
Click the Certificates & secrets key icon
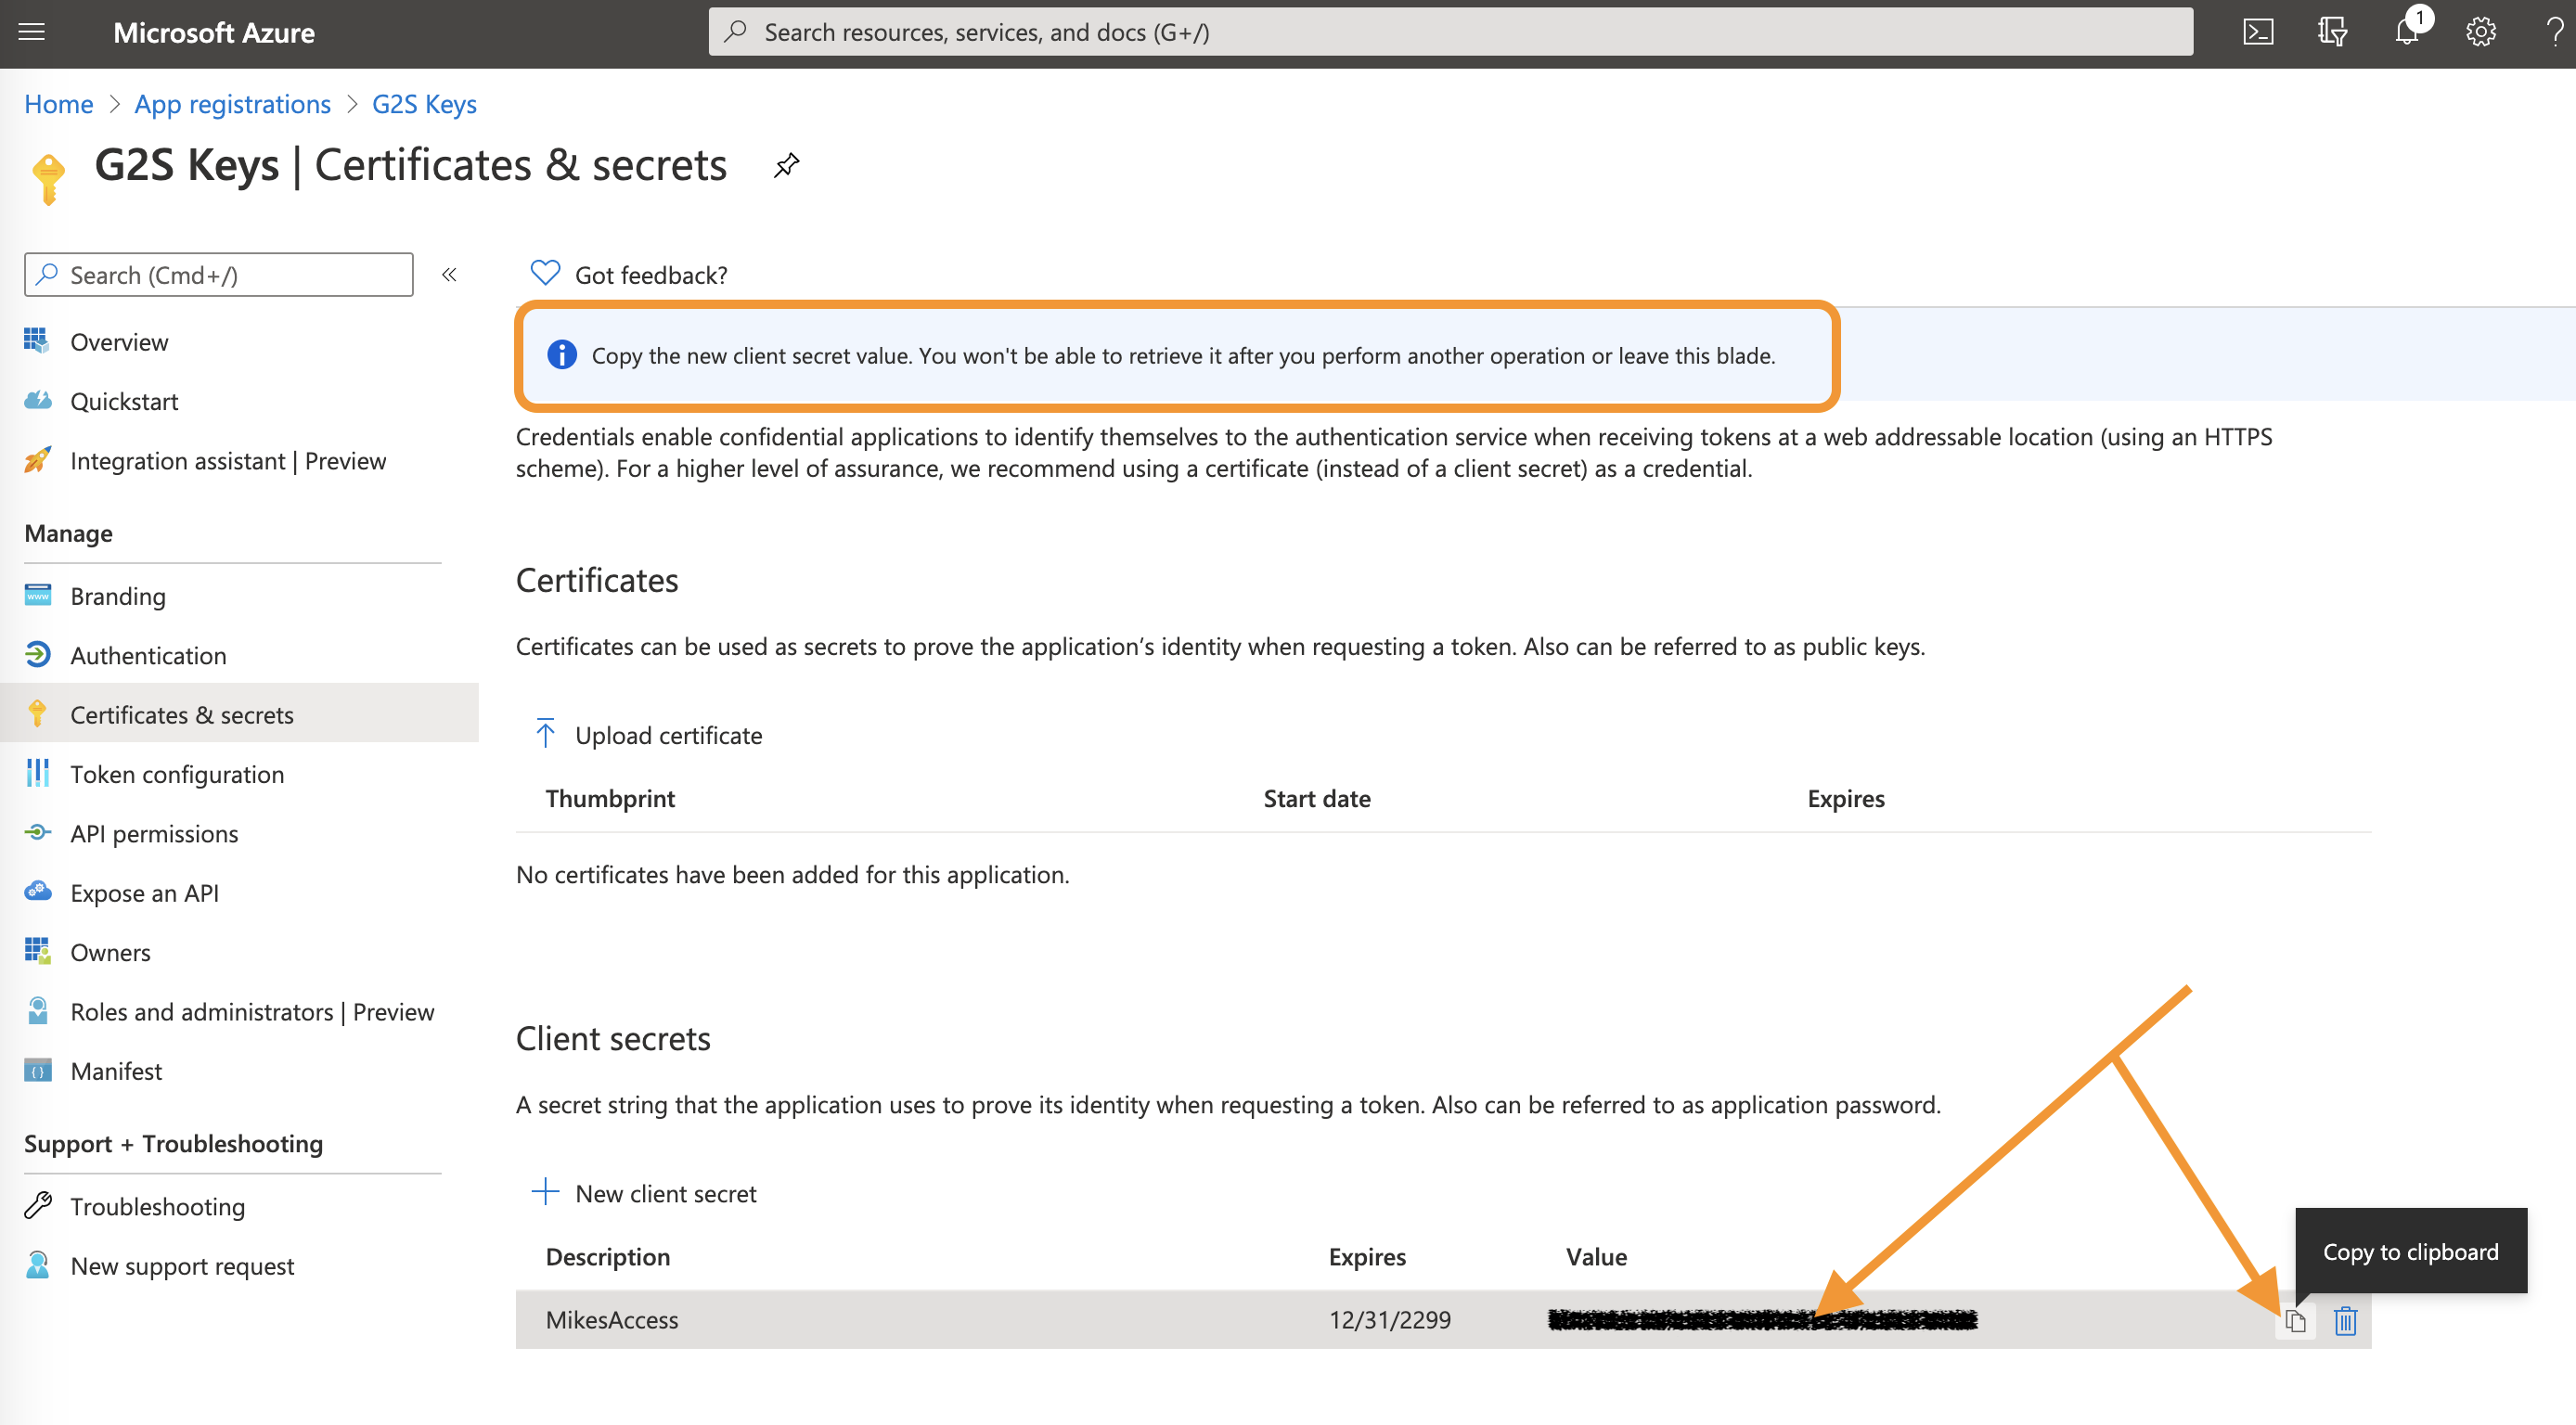(x=35, y=712)
